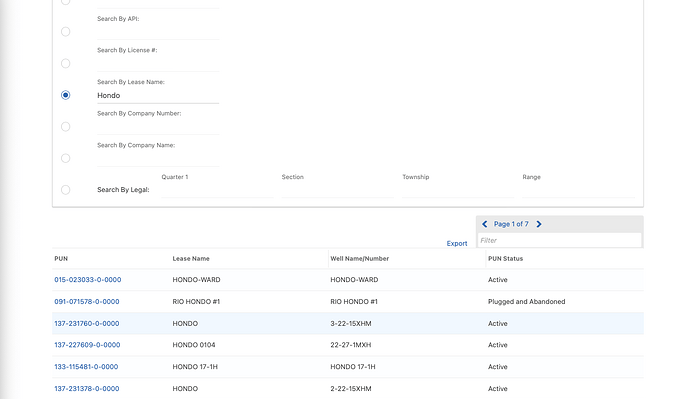The height and width of the screenshot is (399, 690).
Task: Open PUN 137-231760-0-0000 link
Action: coord(87,323)
